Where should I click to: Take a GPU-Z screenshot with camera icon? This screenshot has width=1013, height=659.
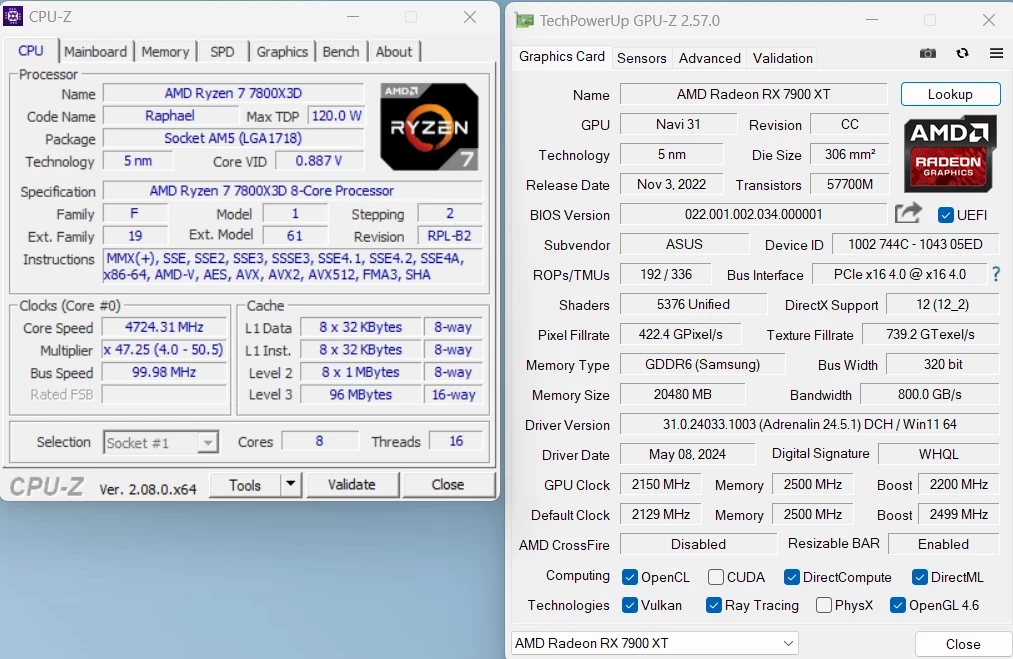click(928, 54)
